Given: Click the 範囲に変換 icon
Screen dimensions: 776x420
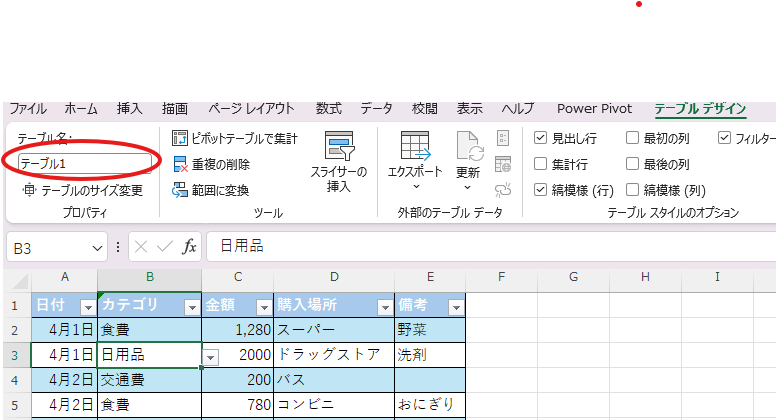Looking at the screenshot, I should [x=180, y=190].
